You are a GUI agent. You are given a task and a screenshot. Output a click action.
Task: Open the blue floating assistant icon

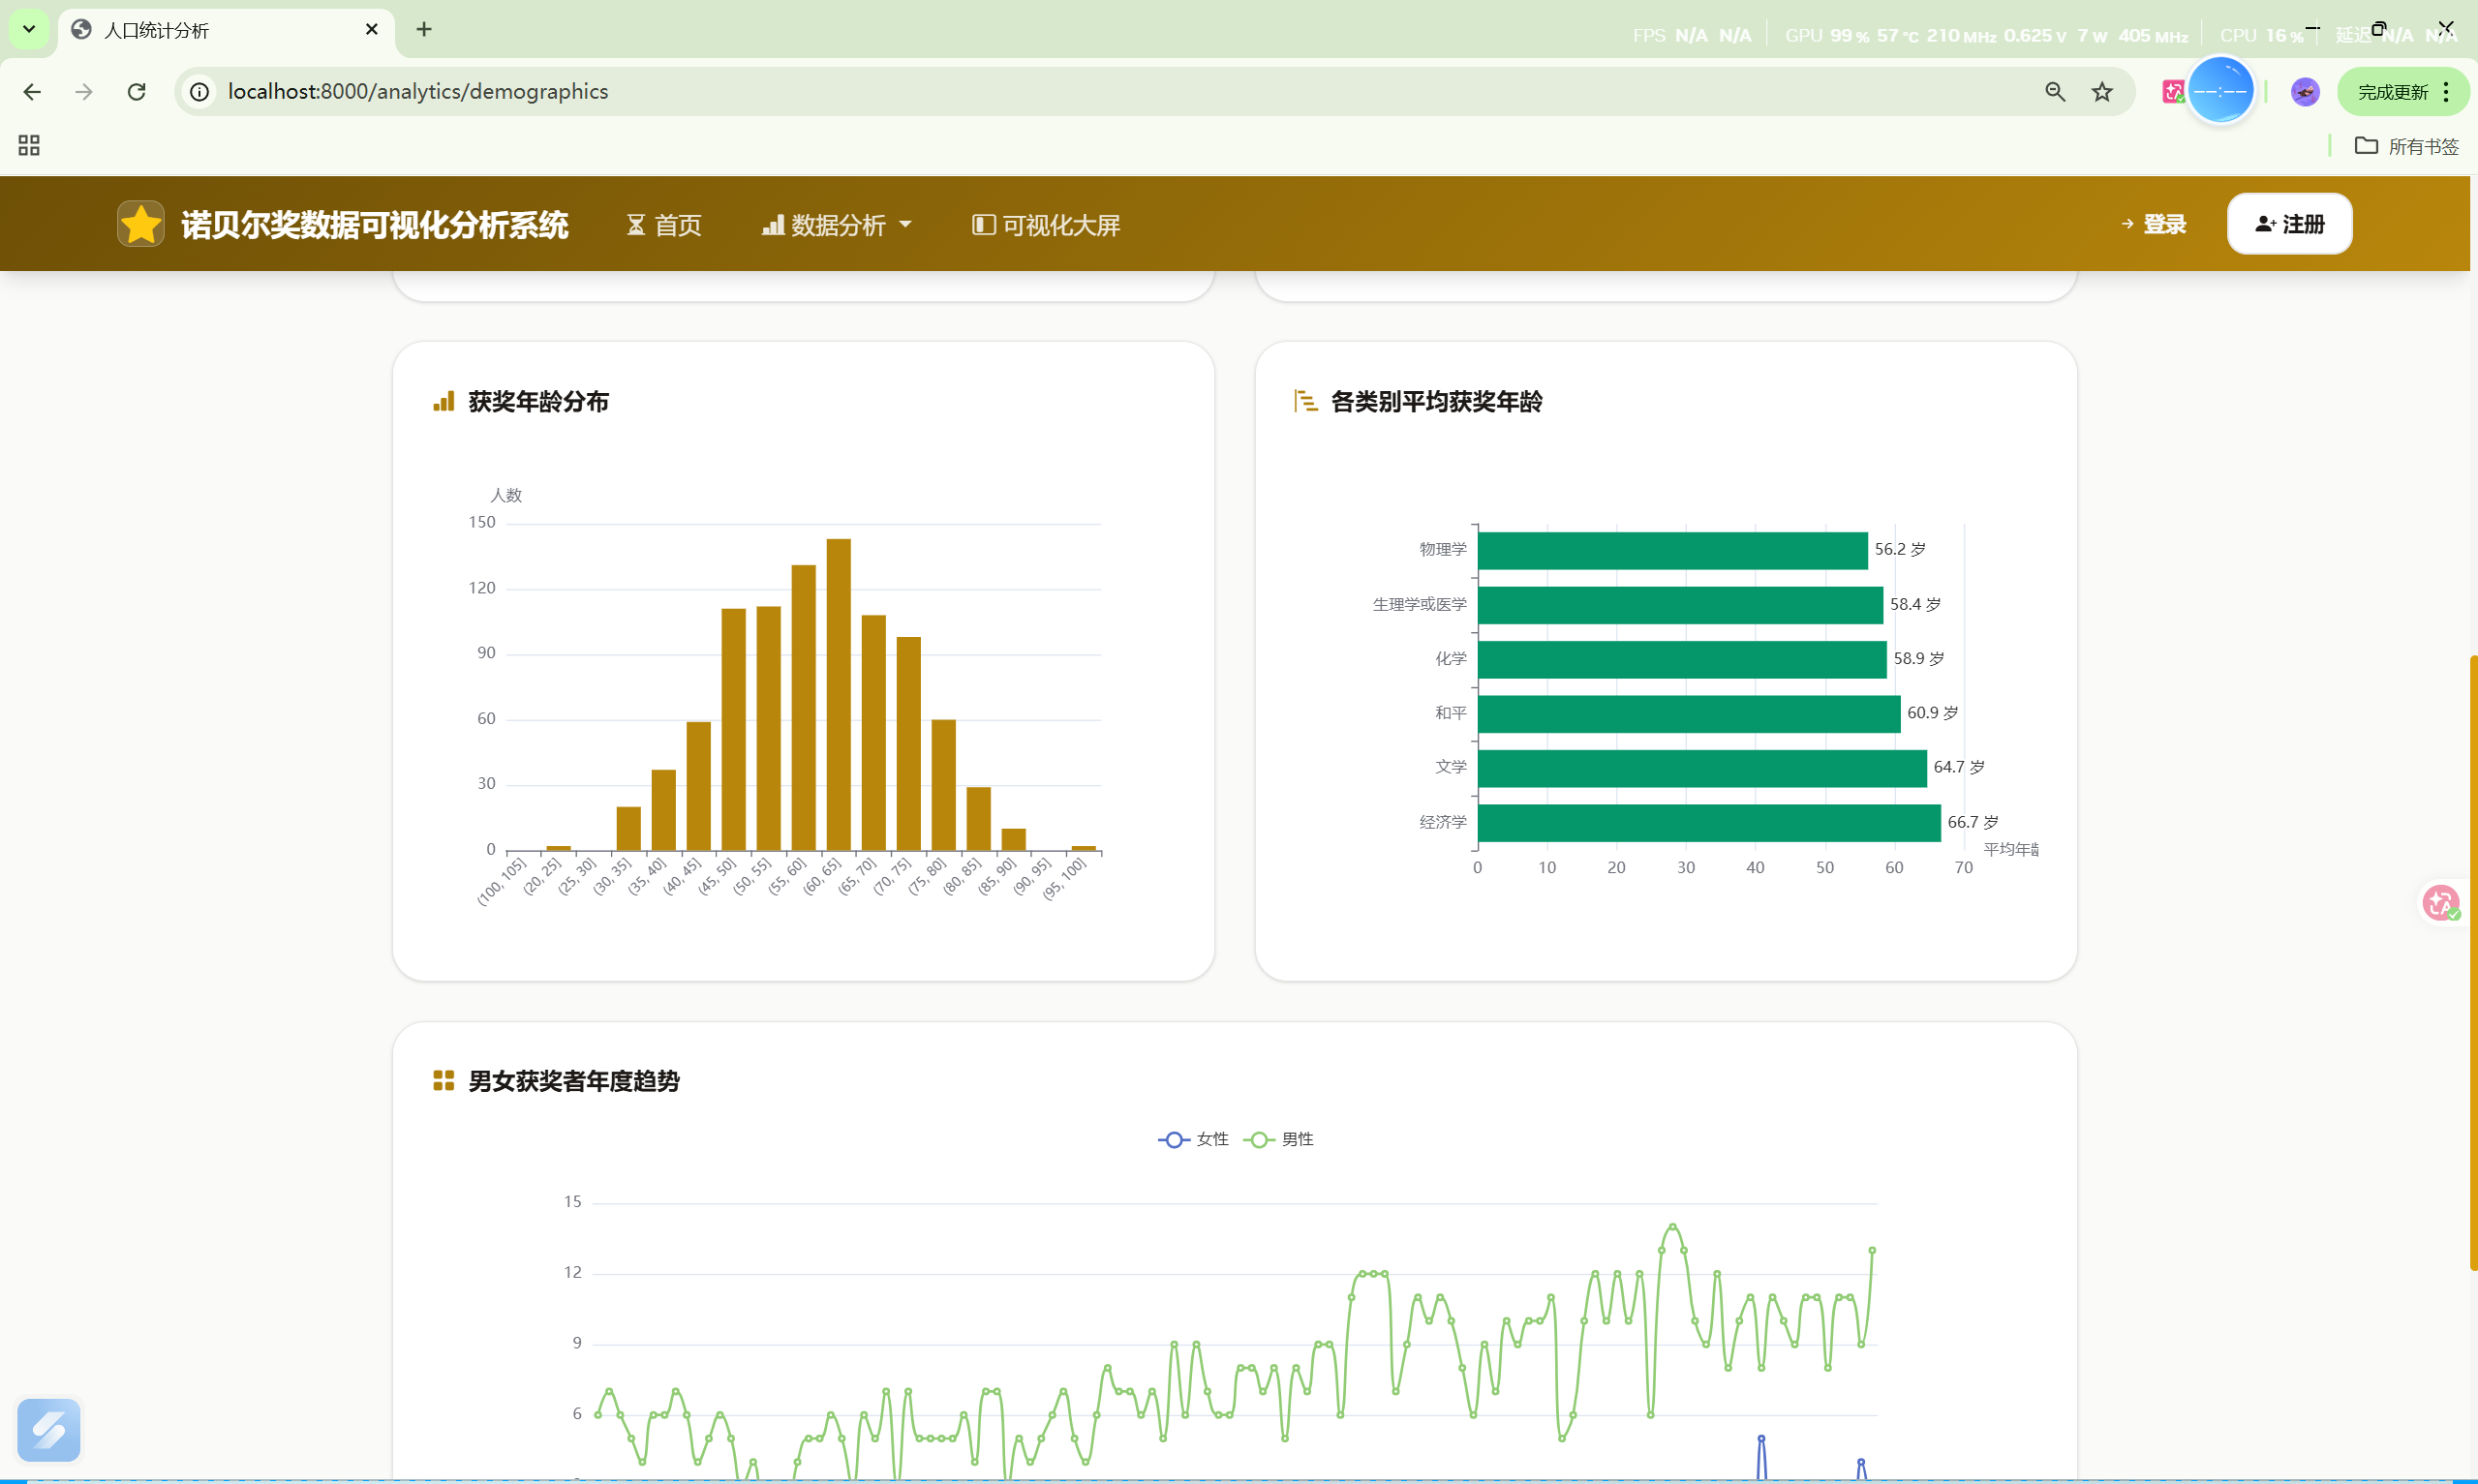click(x=48, y=1430)
